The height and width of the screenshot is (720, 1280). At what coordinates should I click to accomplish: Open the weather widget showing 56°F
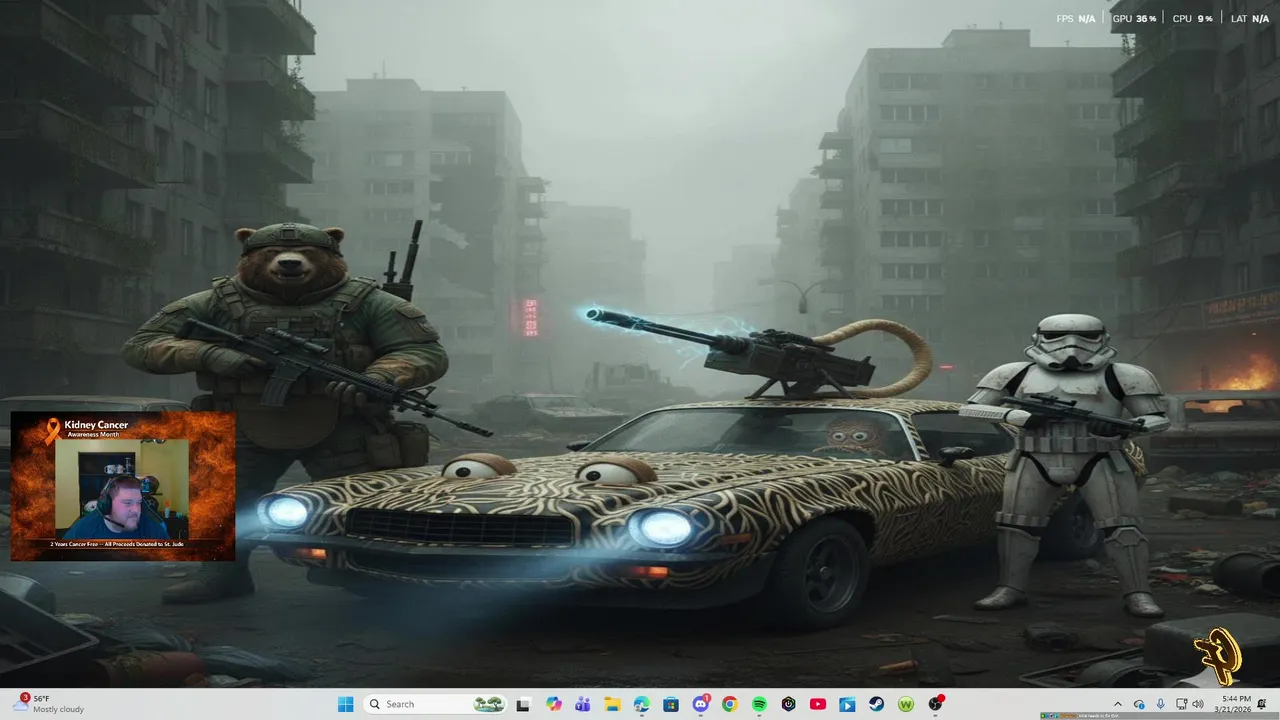48,704
